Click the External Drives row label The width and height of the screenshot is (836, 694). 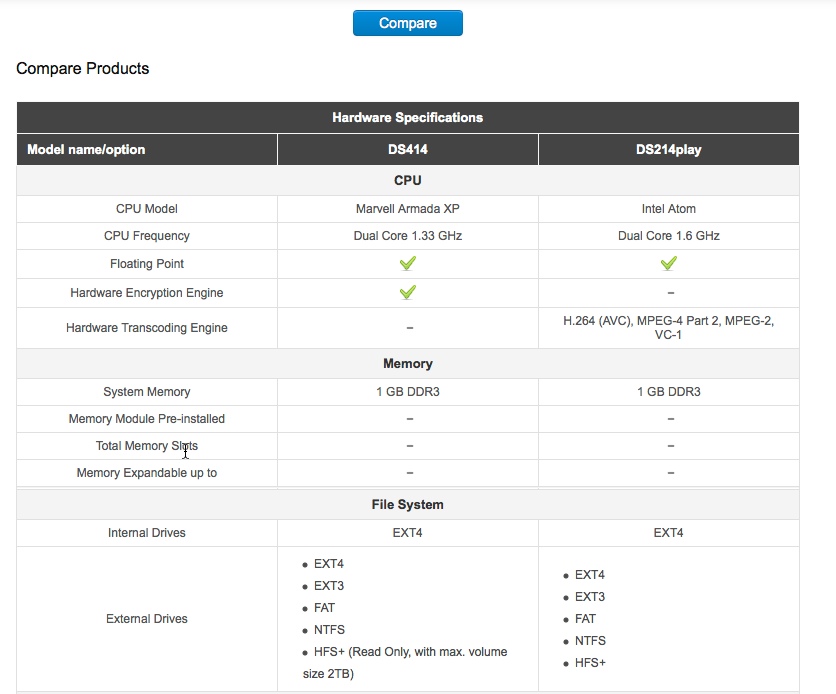pos(147,619)
